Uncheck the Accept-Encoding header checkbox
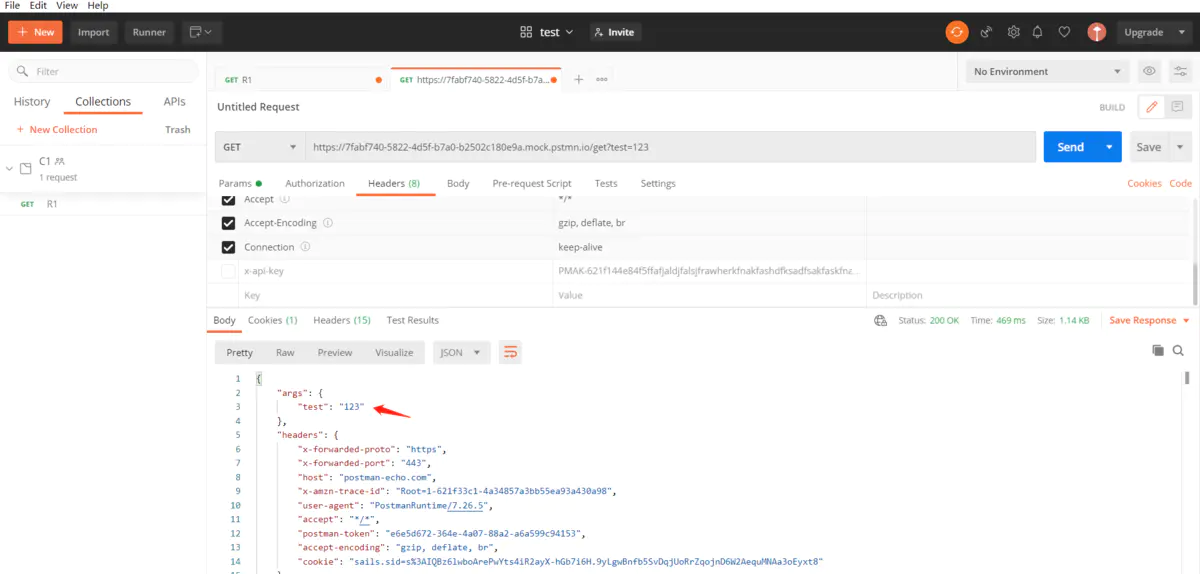1200x574 pixels. pyautogui.click(x=228, y=223)
